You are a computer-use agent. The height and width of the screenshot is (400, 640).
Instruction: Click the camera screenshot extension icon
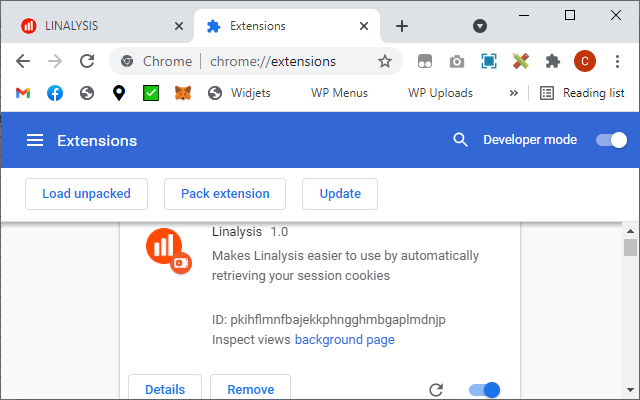[x=457, y=62]
